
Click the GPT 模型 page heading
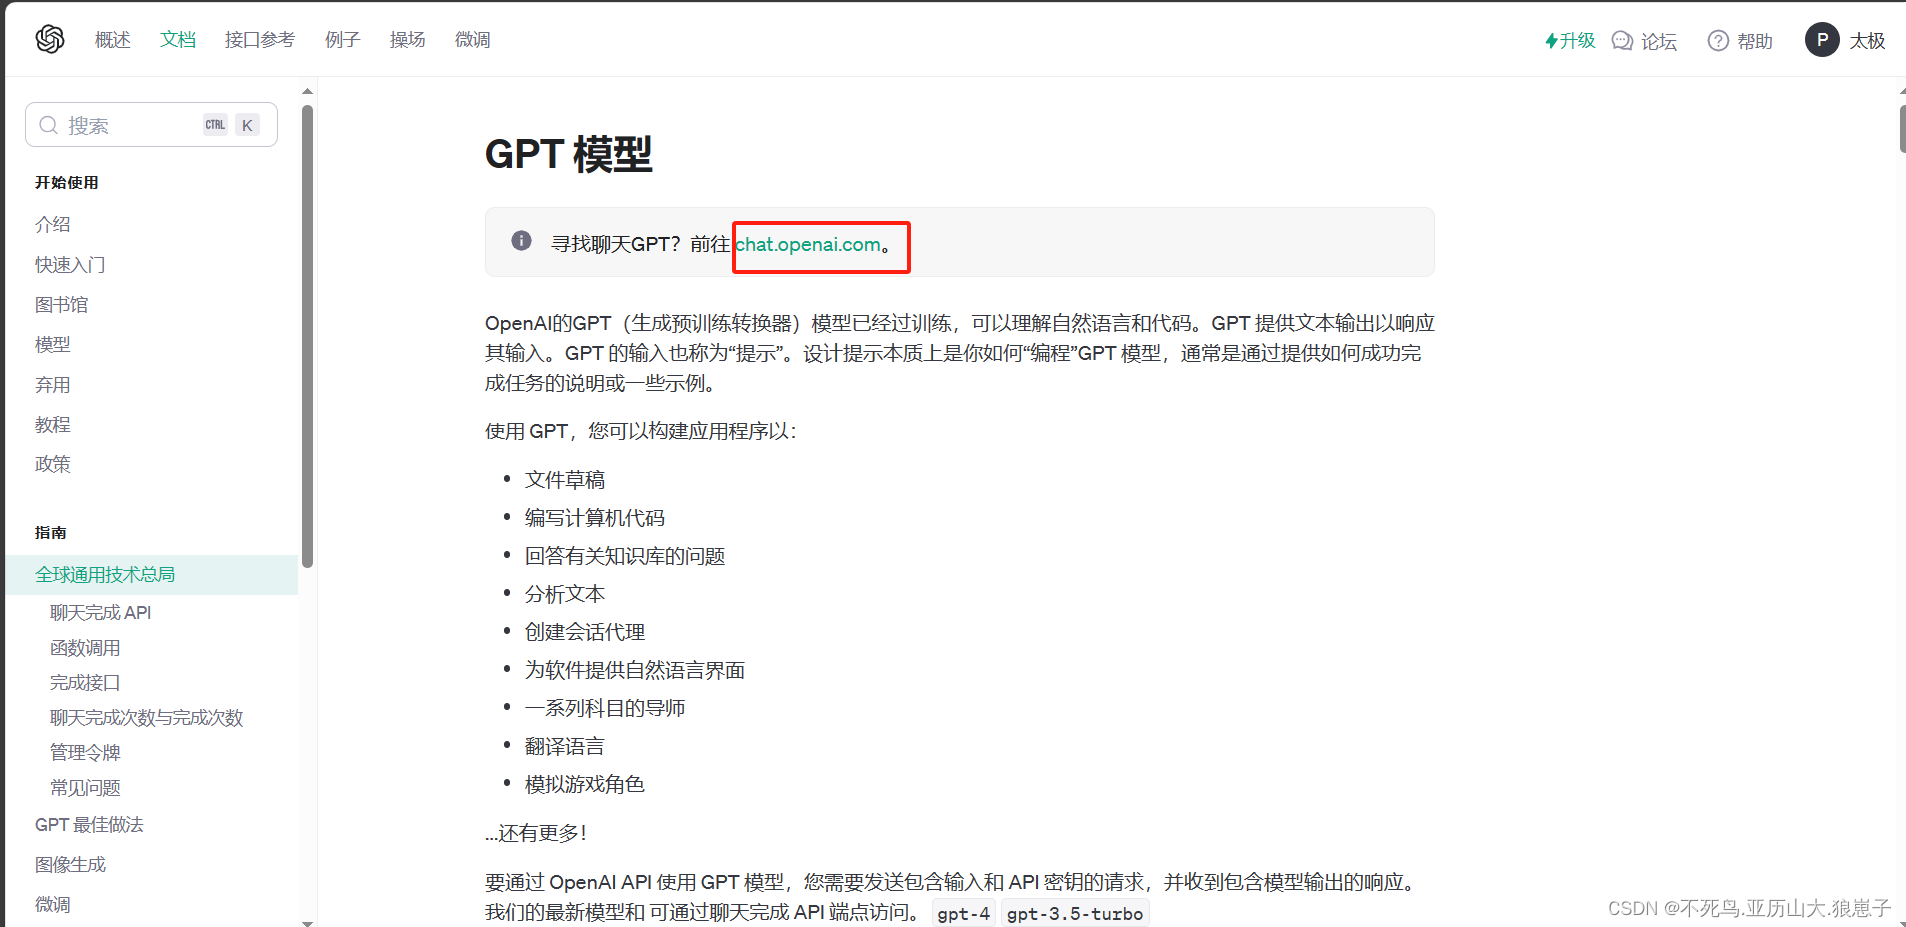[x=569, y=155]
